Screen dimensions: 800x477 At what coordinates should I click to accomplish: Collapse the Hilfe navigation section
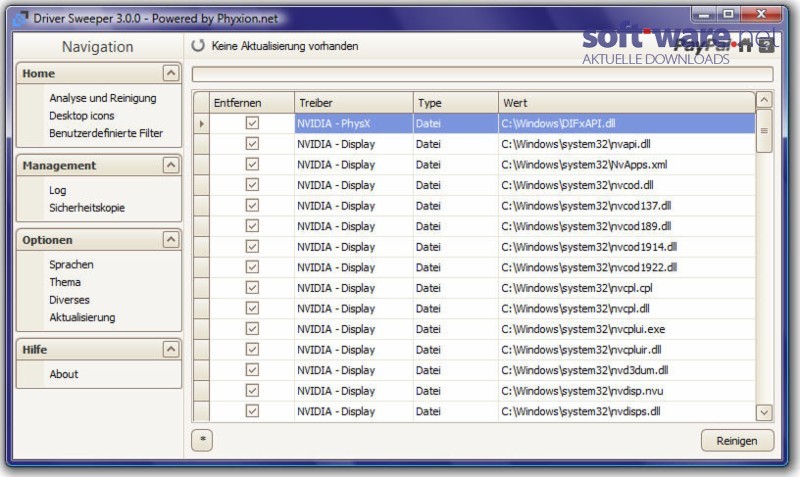coord(171,349)
